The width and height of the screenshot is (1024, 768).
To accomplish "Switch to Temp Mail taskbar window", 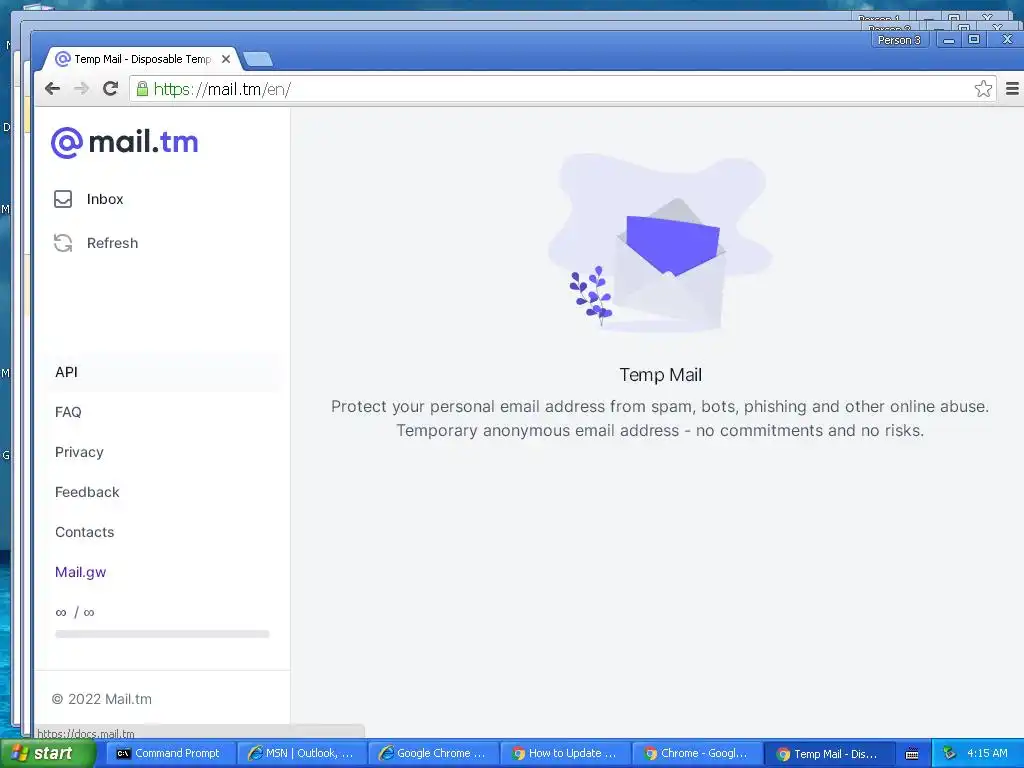I will pyautogui.click(x=828, y=753).
